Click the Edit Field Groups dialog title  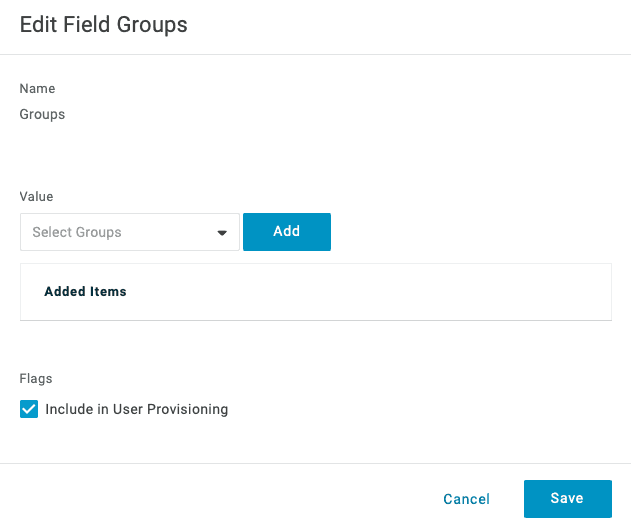103,25
